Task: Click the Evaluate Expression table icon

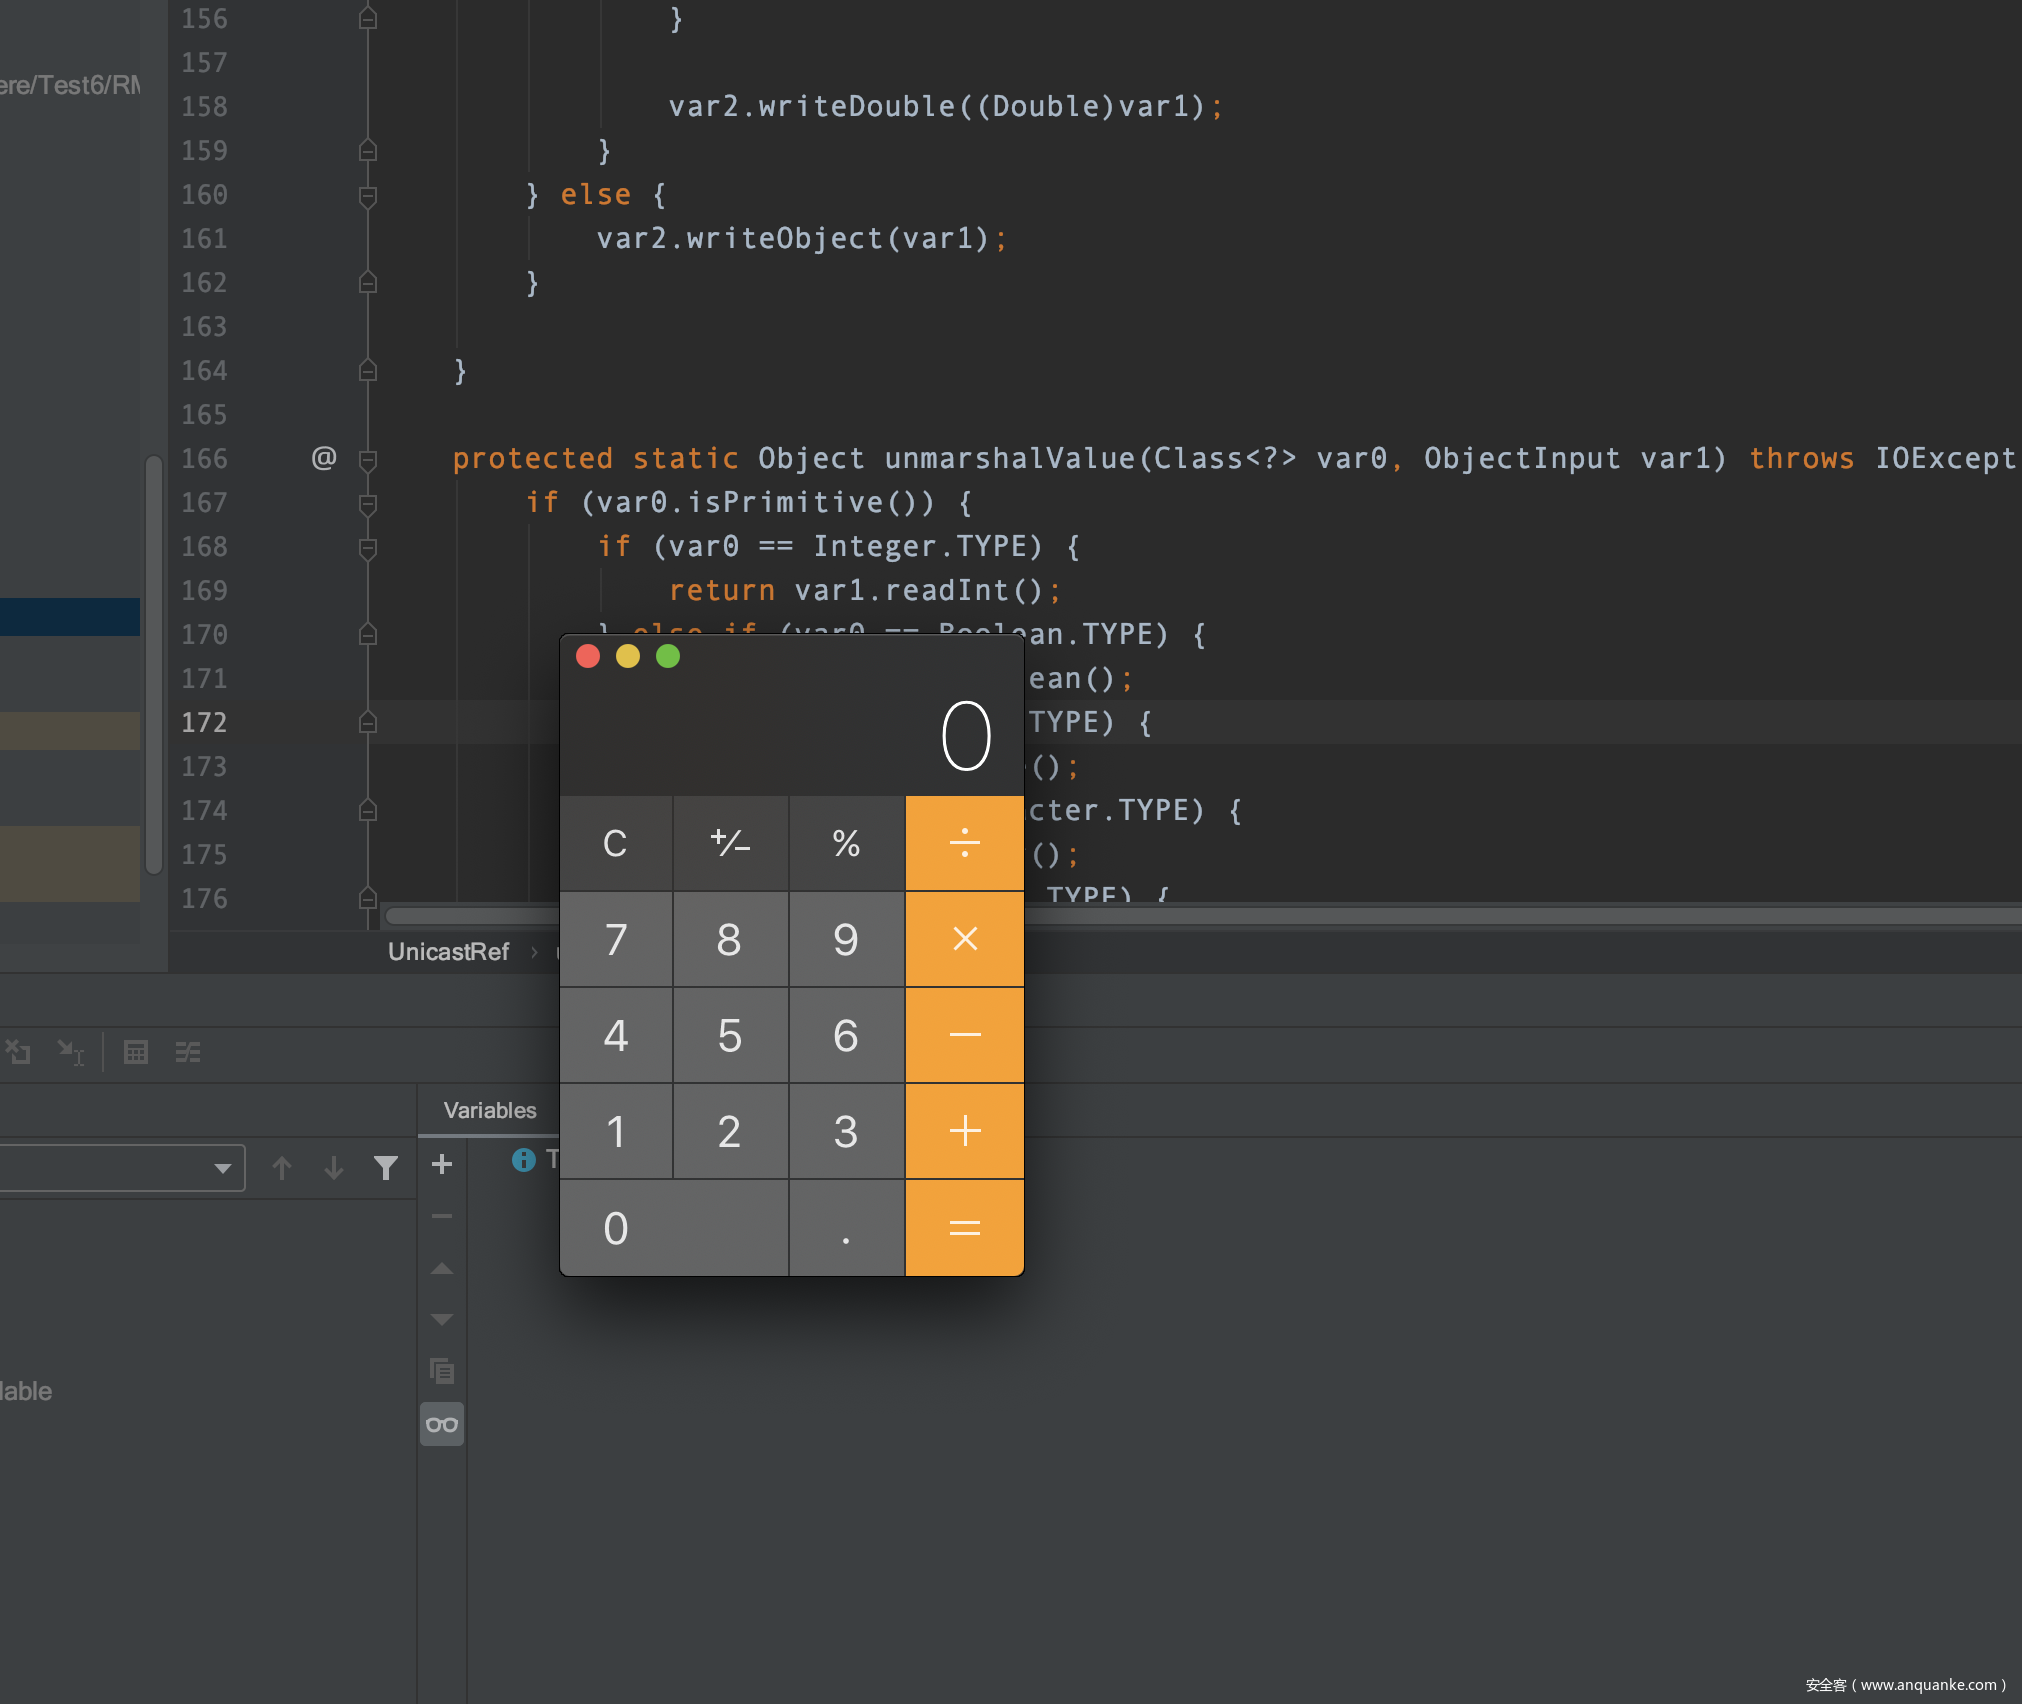Action: tap(135, 1052)
